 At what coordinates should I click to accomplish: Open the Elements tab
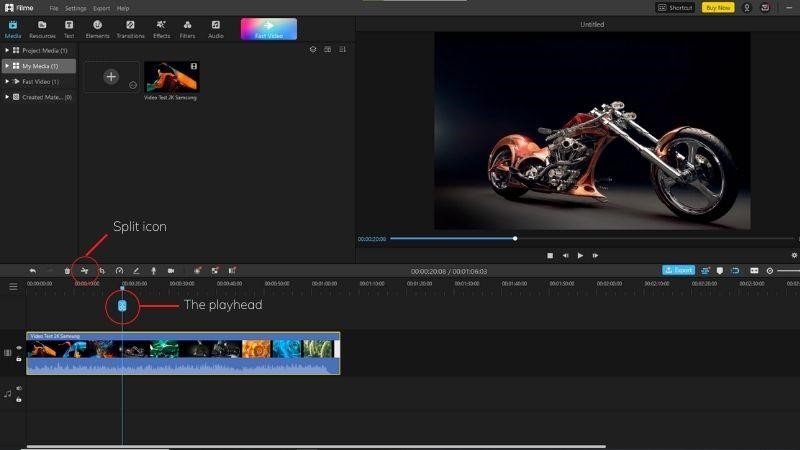pyautogui.click(x=97, y=29)
